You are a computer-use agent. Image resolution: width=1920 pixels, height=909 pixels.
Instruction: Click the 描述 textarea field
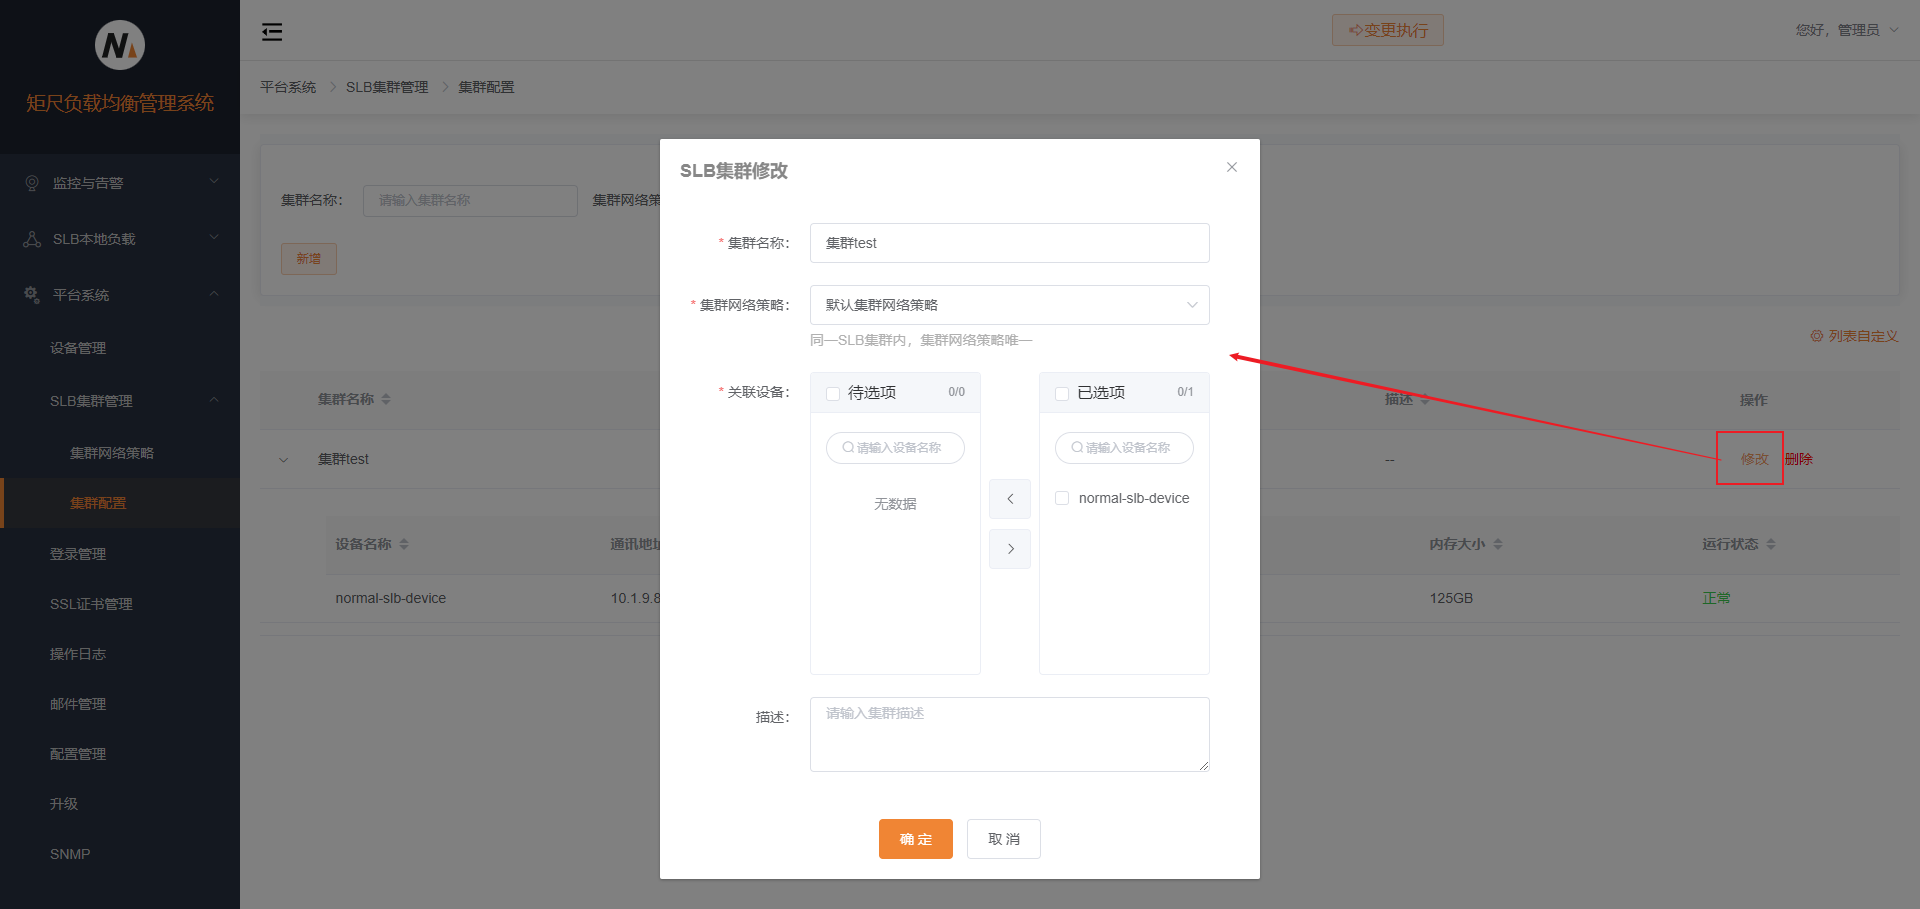click(x=1009, y=734)
